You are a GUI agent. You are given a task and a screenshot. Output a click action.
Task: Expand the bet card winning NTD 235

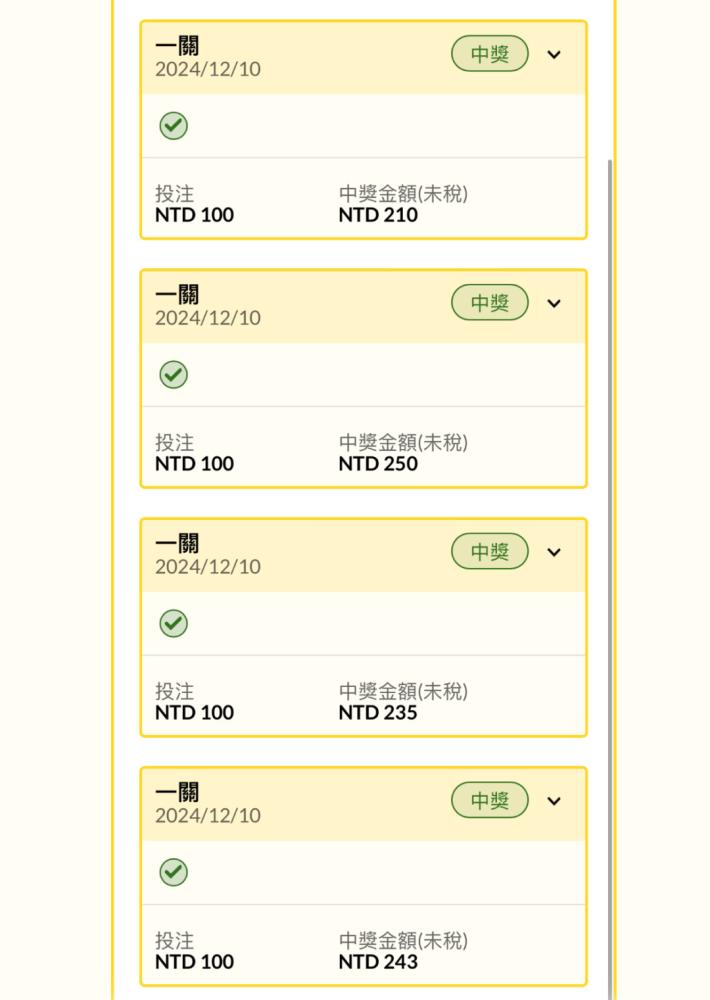554,552
